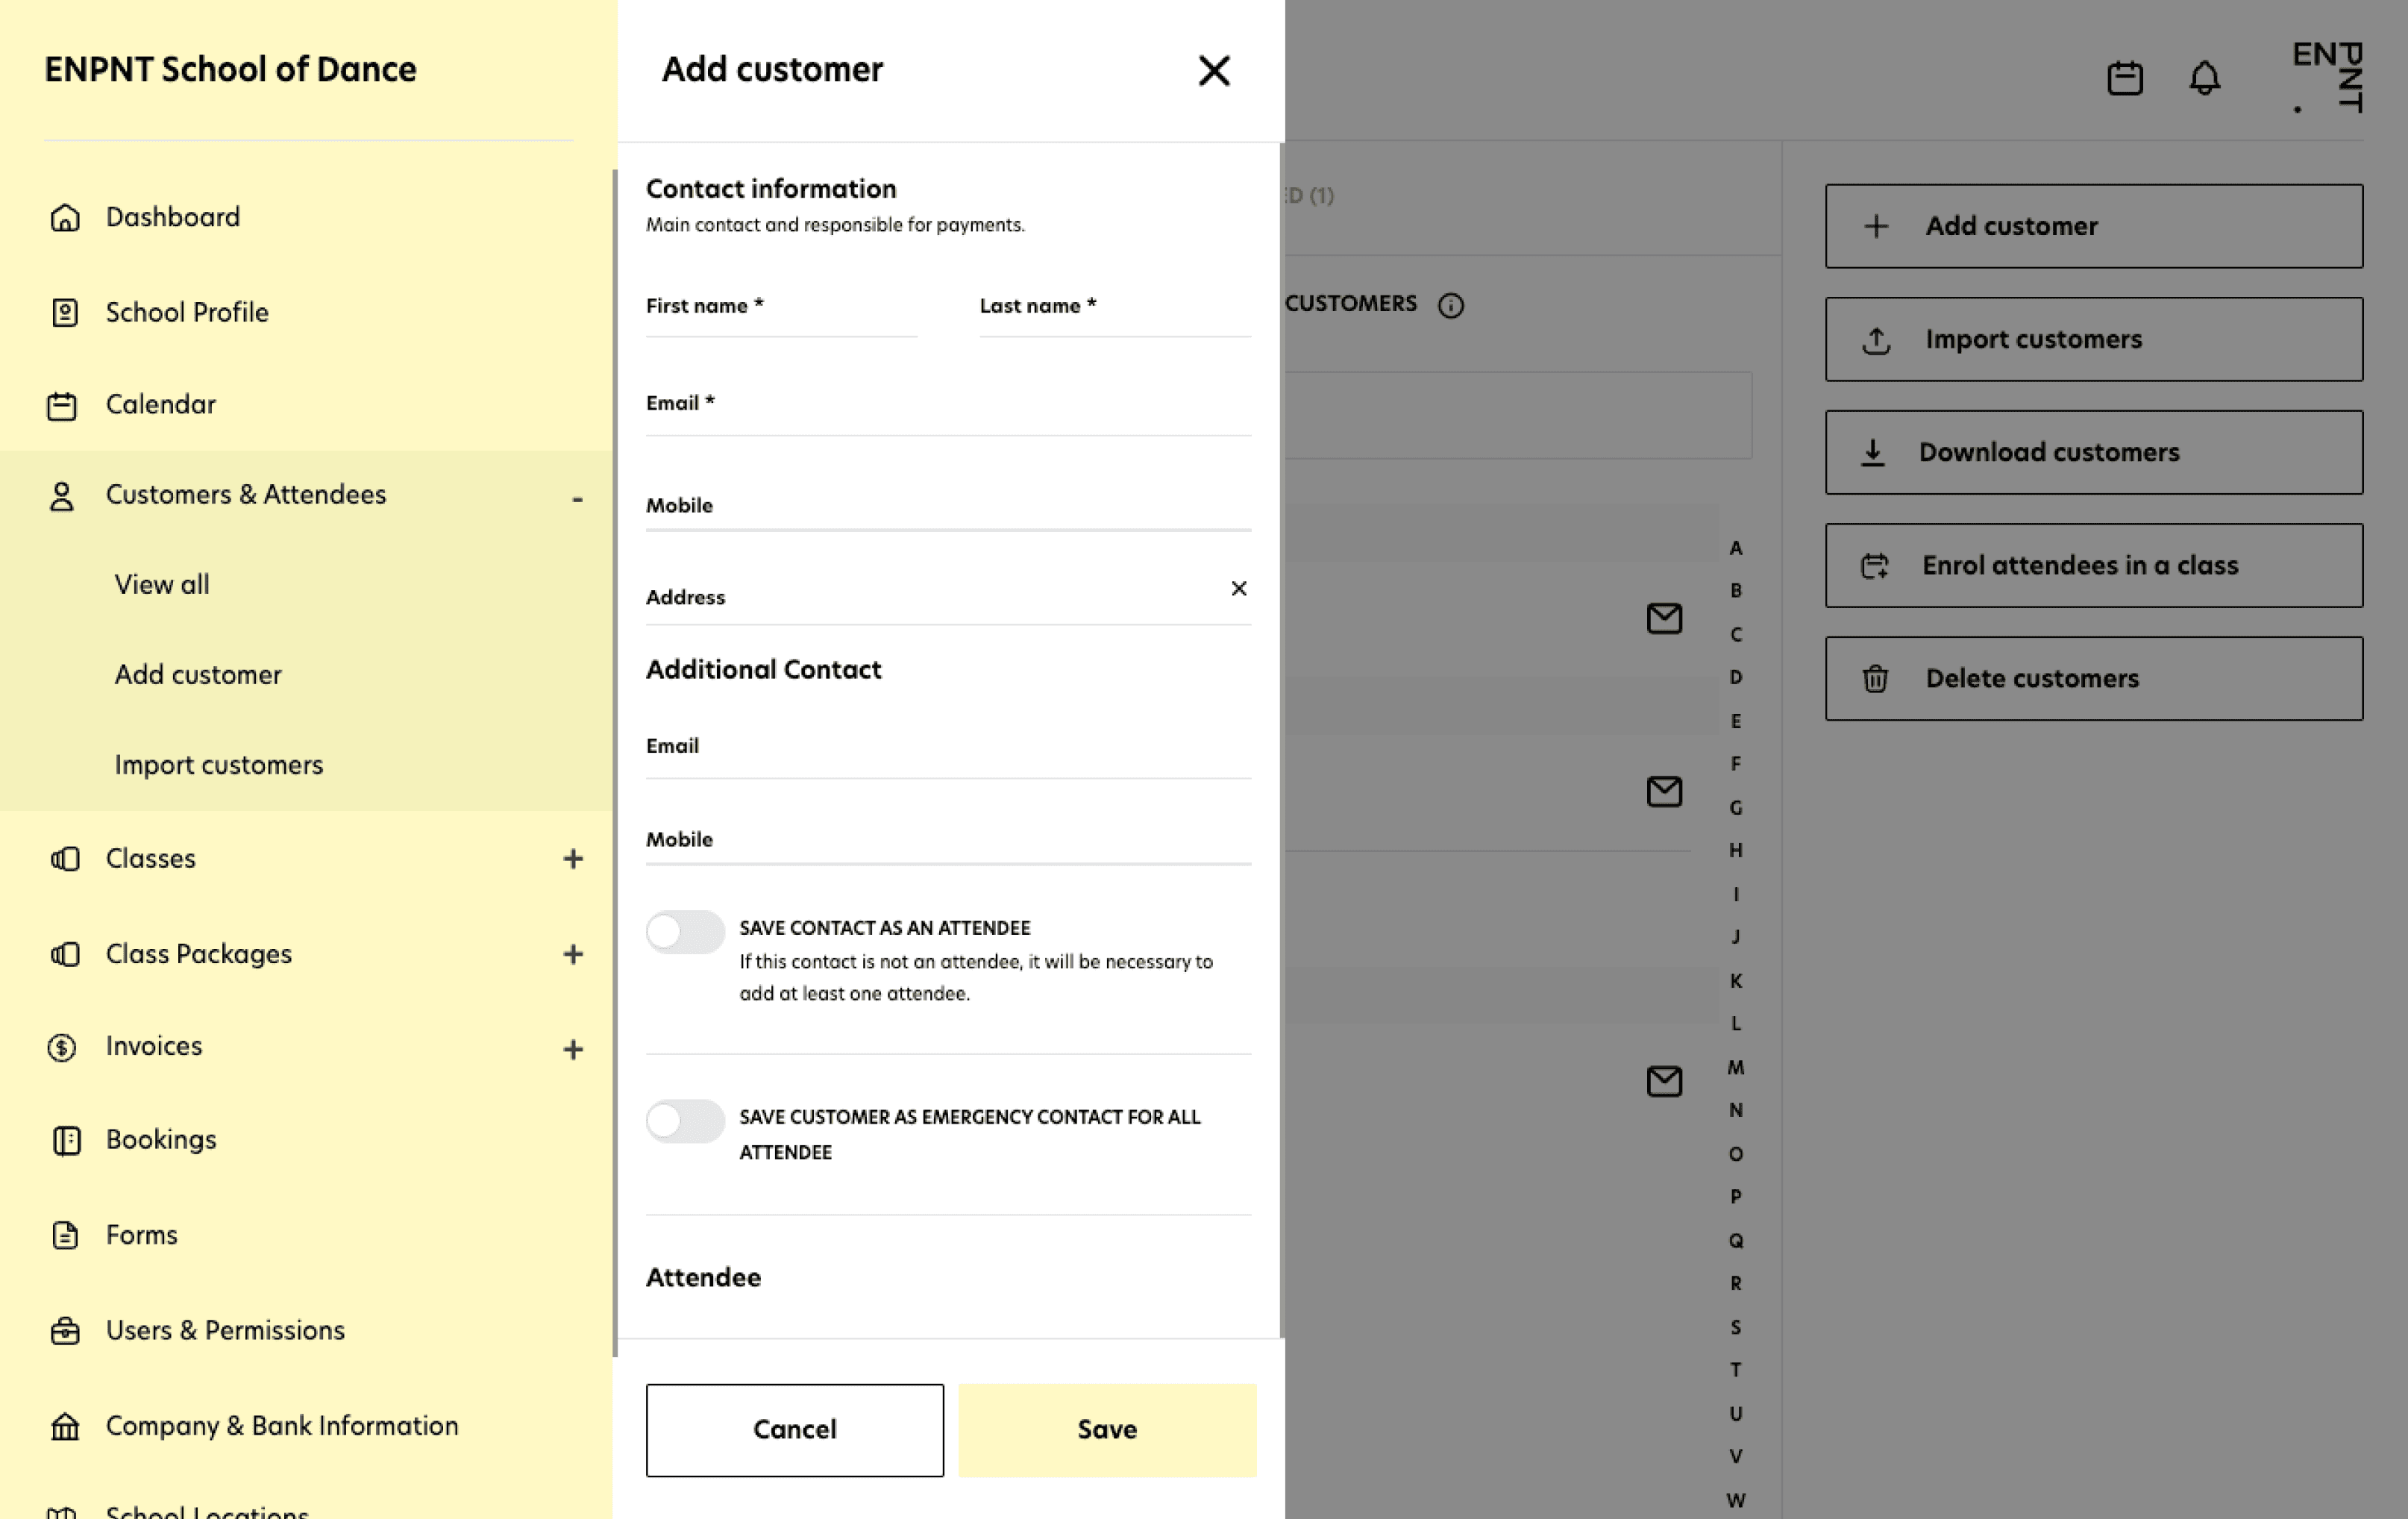Click the School Profile icon
Image resolution: width=2408 pixels, height=1519 pixels.
[x=64, y=312]
